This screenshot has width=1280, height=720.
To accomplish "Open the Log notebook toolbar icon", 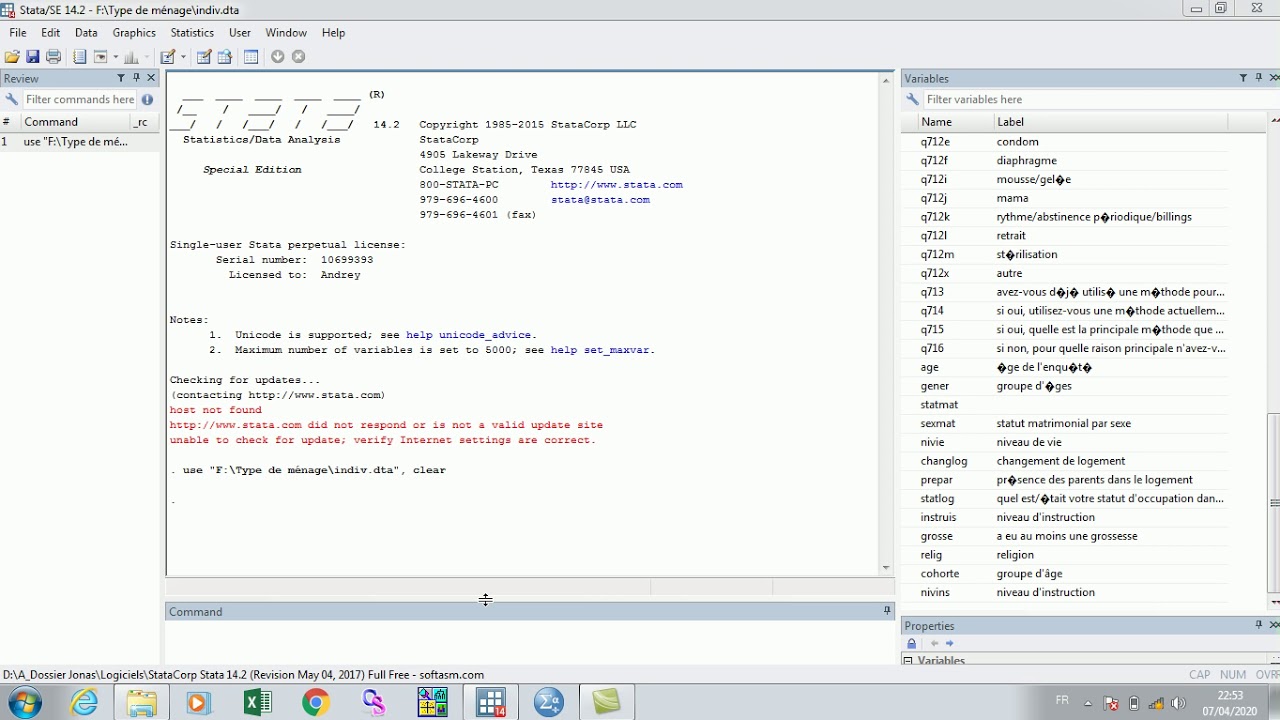I will coord(80,57).
